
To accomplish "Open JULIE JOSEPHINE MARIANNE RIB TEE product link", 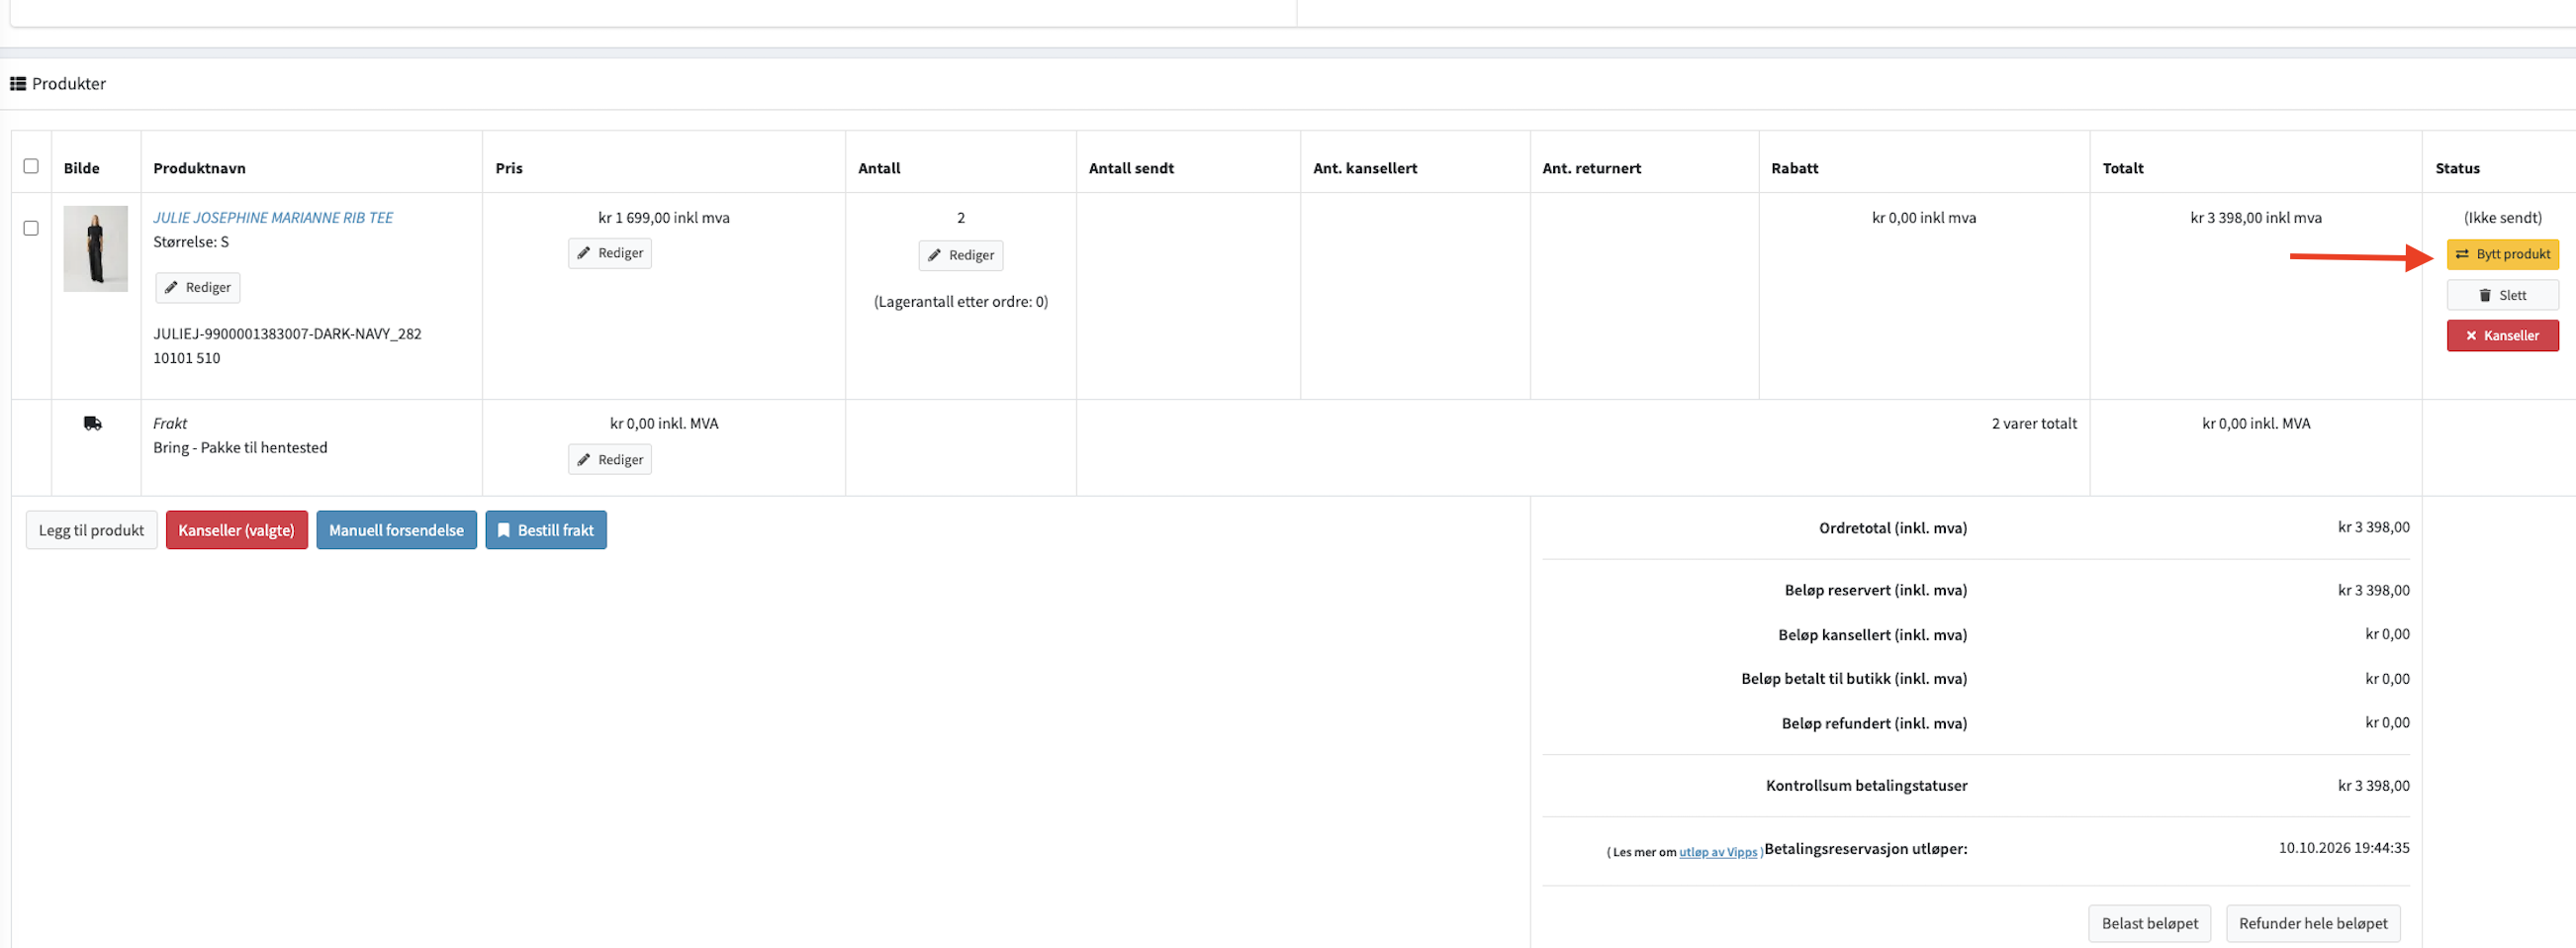I will click(x=272, y=217).
